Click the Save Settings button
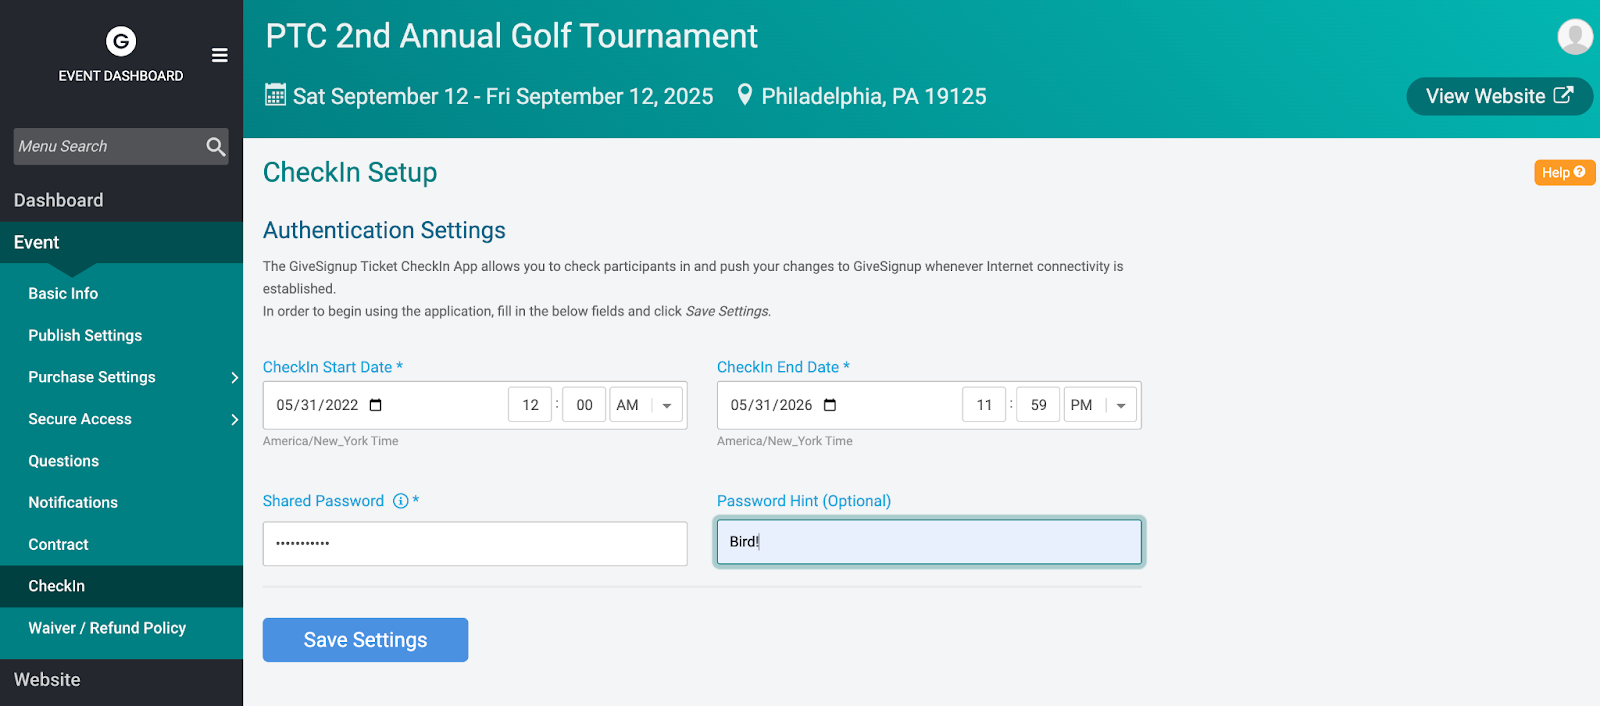The image size is (1600, 706). coord(365,640)
